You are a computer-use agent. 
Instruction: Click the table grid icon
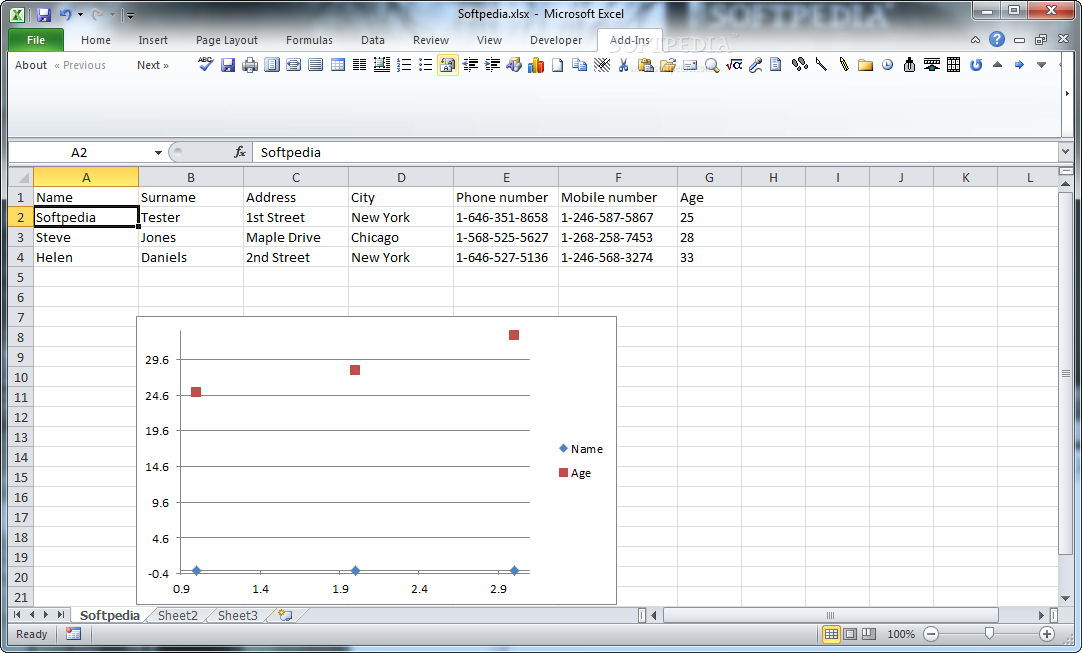(x=338, y=65)
